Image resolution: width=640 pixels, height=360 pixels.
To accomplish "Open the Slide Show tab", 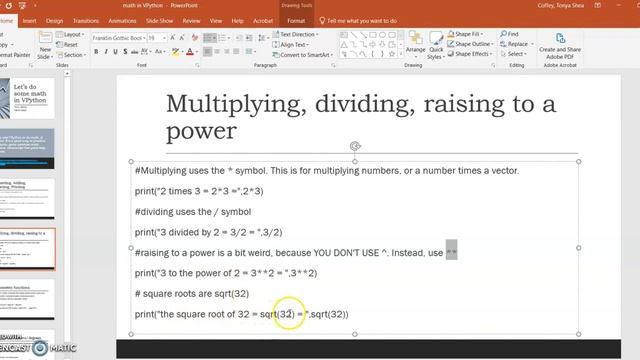I will 159,21.
